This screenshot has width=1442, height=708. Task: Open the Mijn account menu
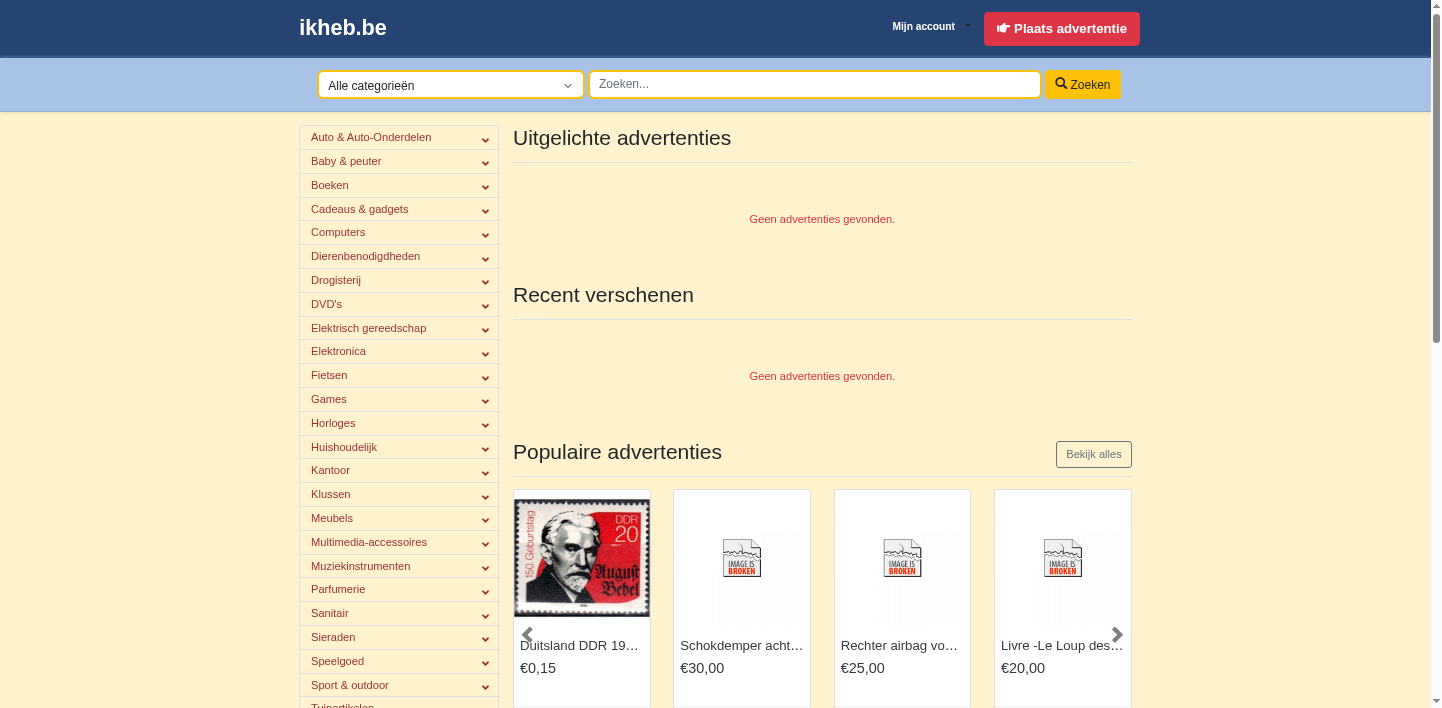[930, 27]
